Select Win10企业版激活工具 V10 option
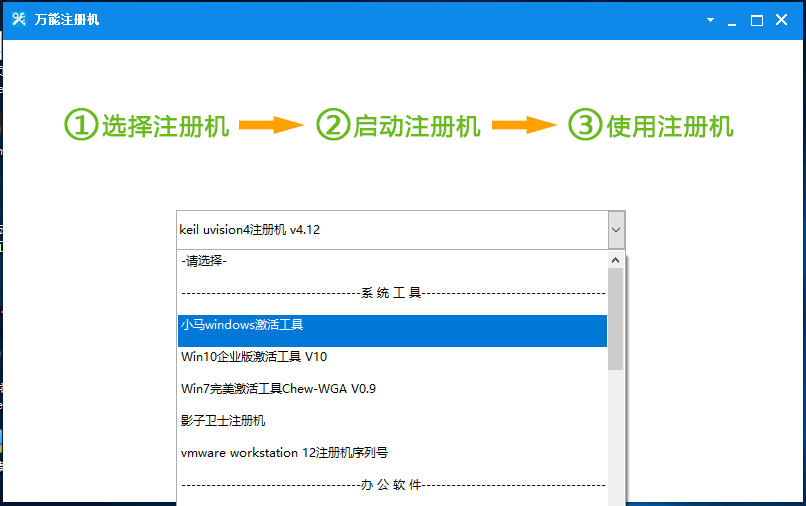The height and width of the screenshot is (506, 806). coord(254,357)
